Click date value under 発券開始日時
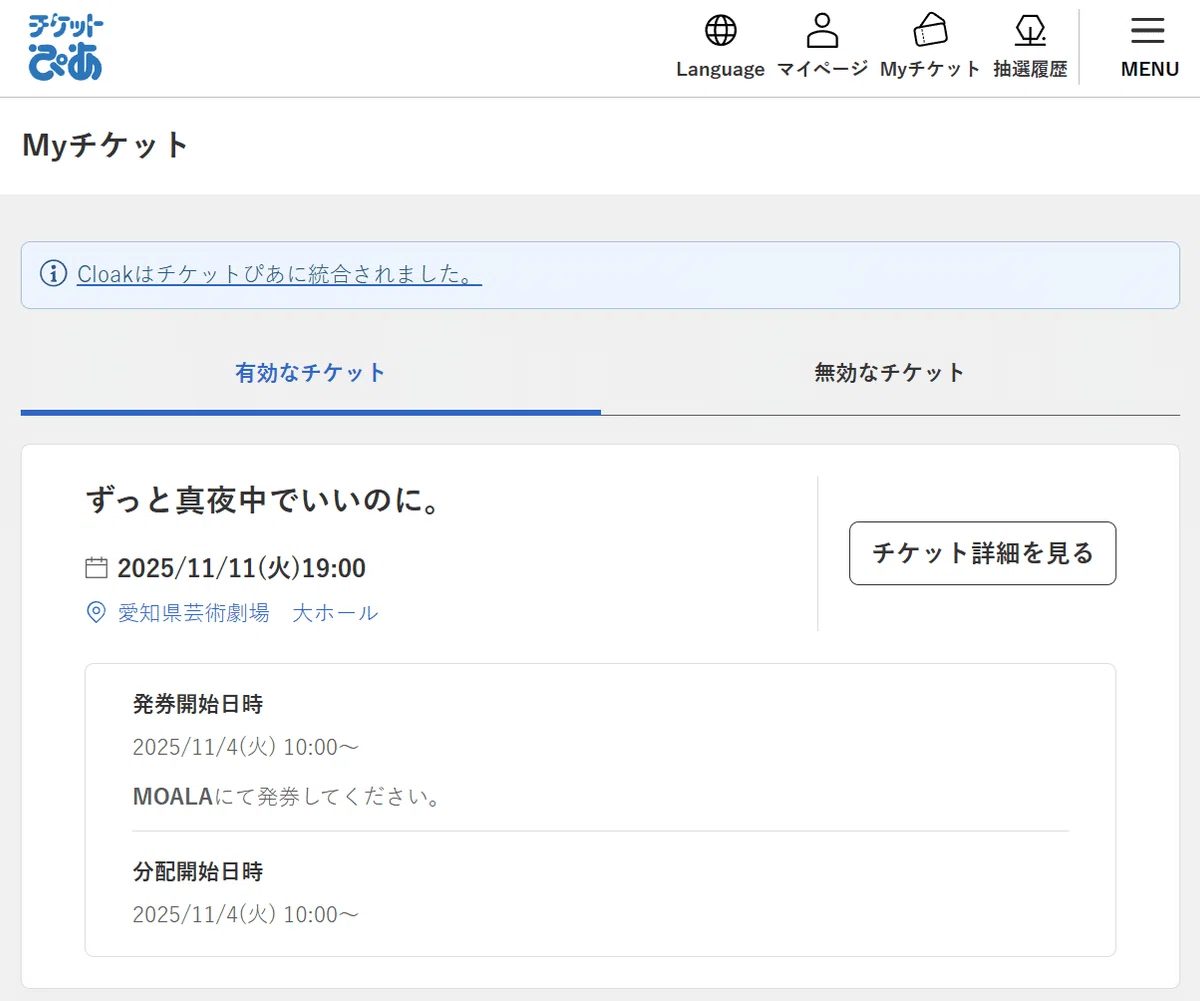This screenshot has width=1200, height=1001. tap(245, 747)
